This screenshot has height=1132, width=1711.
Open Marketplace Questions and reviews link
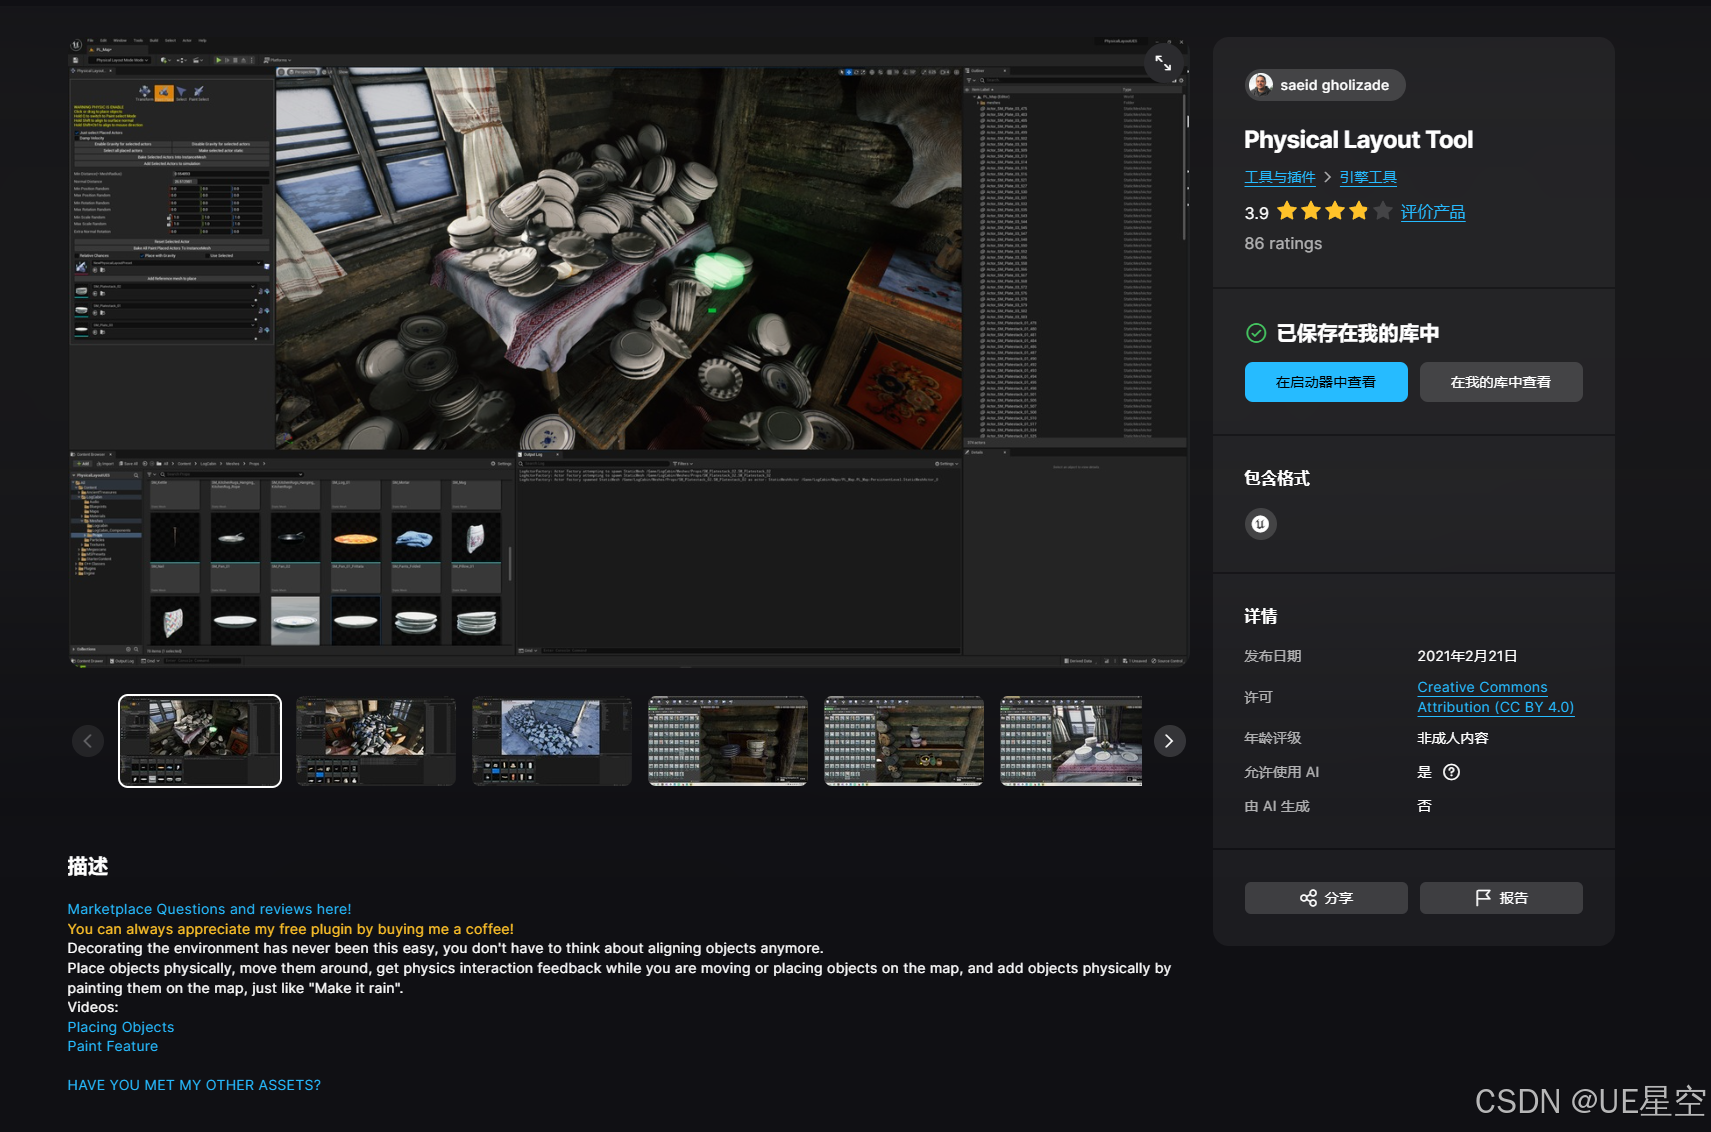point(209,909)
